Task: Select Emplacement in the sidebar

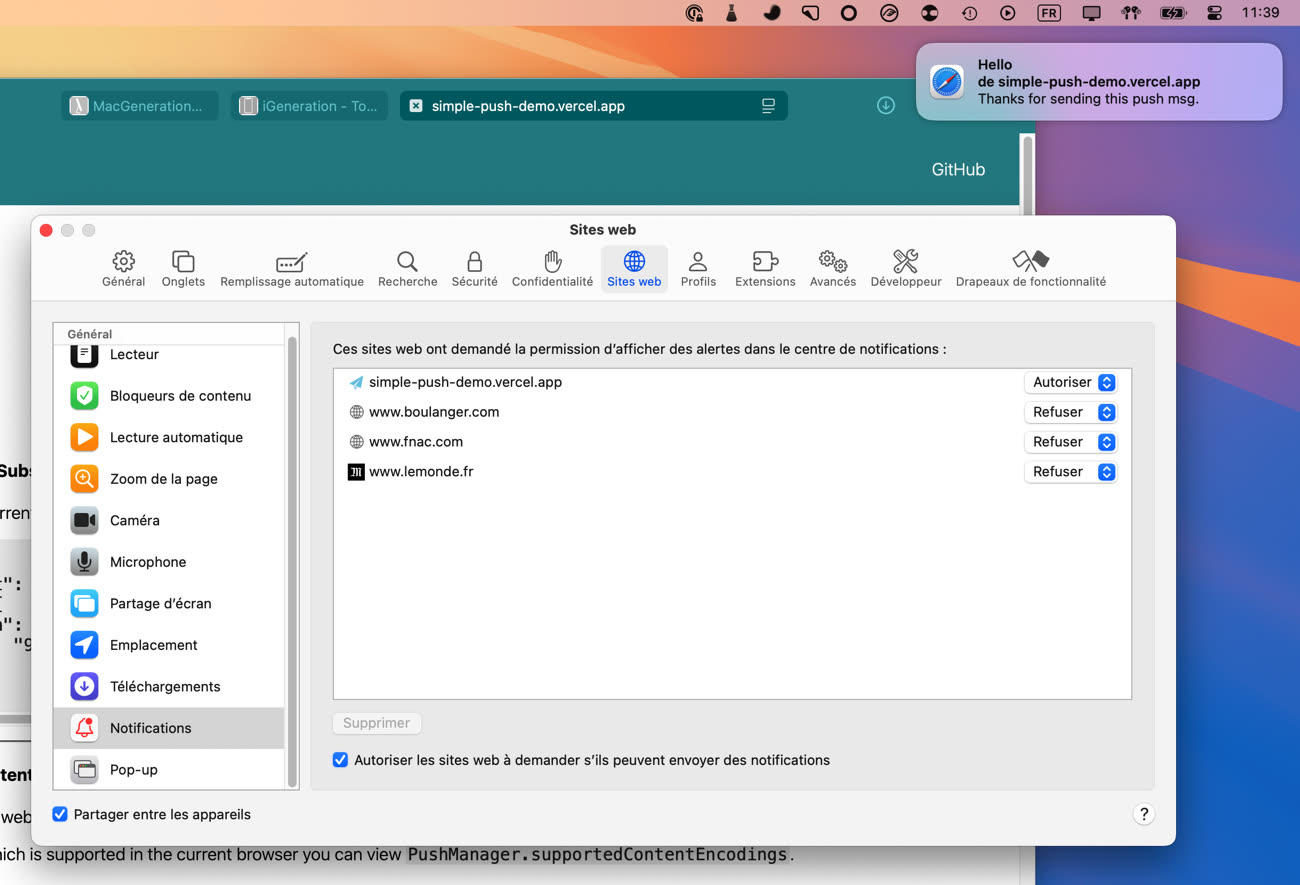Action: tap(169, 645)
